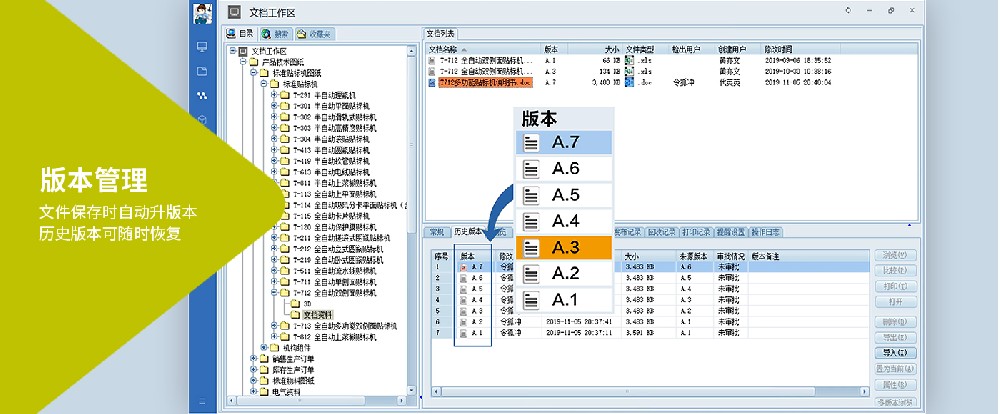
Task: Expand the 电气资料 folder node
Action: (x=253, y=391)
